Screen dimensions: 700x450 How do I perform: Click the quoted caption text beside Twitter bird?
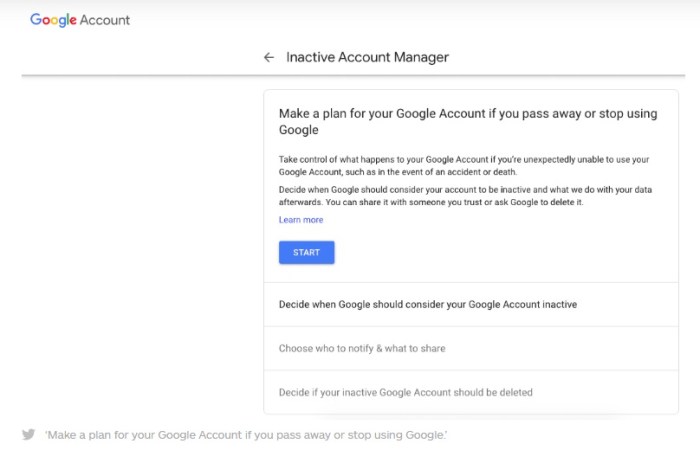click(x=246, y=435)
